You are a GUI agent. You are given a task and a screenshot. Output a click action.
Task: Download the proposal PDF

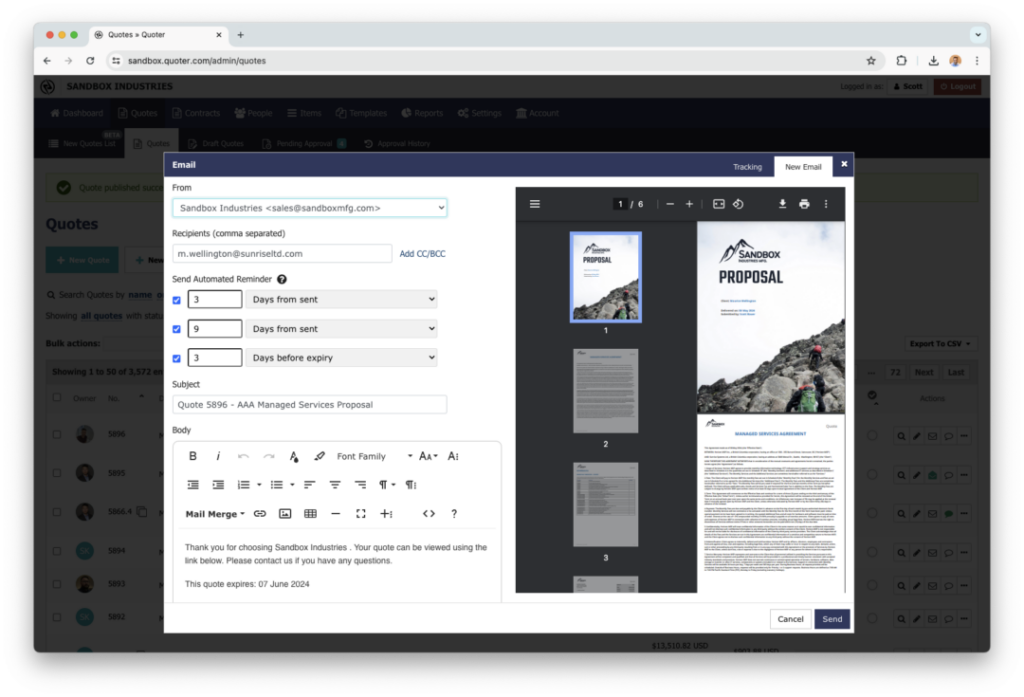(782, 204)
